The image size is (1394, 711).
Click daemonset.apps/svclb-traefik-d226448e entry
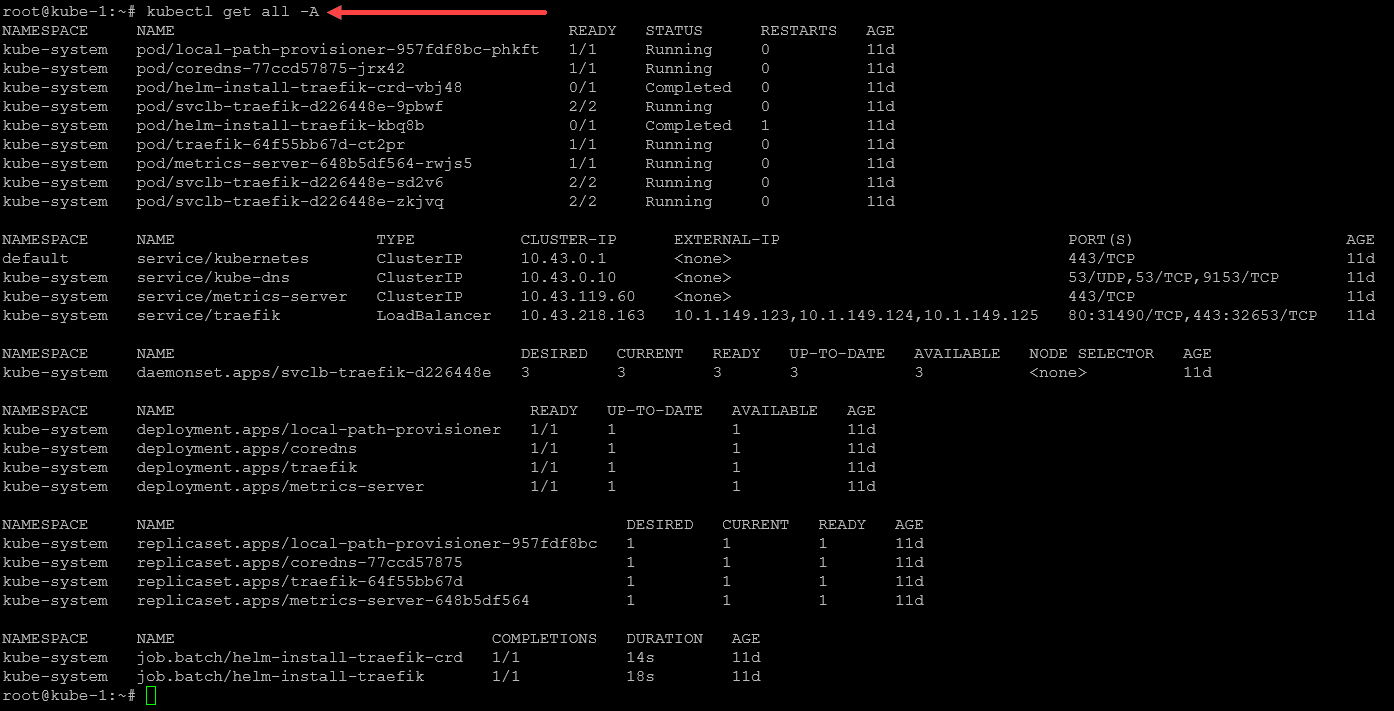coord(314,373)
